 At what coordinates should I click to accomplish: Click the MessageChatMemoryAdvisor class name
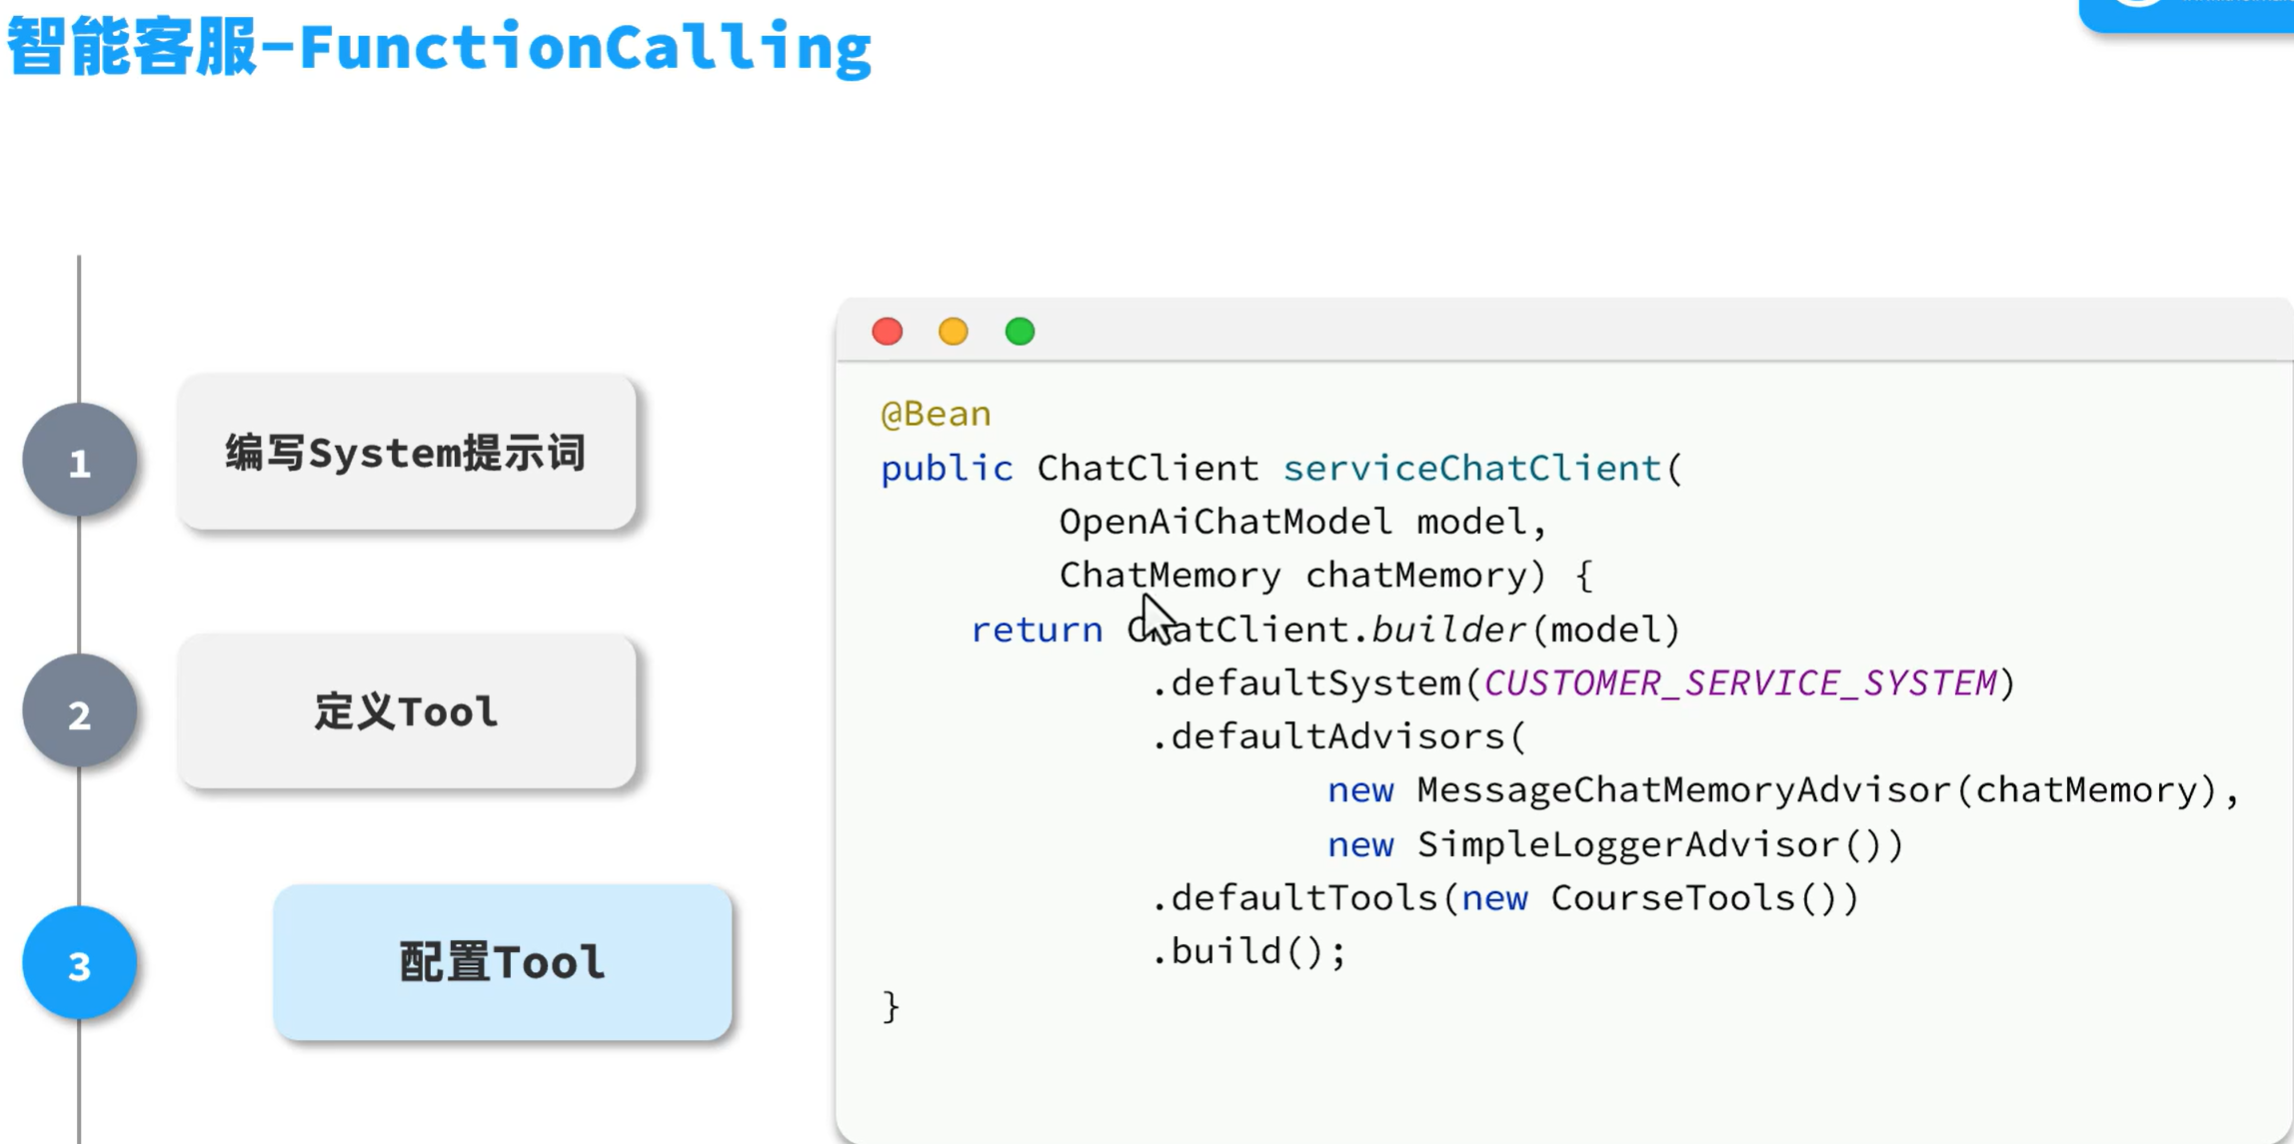(1683, 790)
